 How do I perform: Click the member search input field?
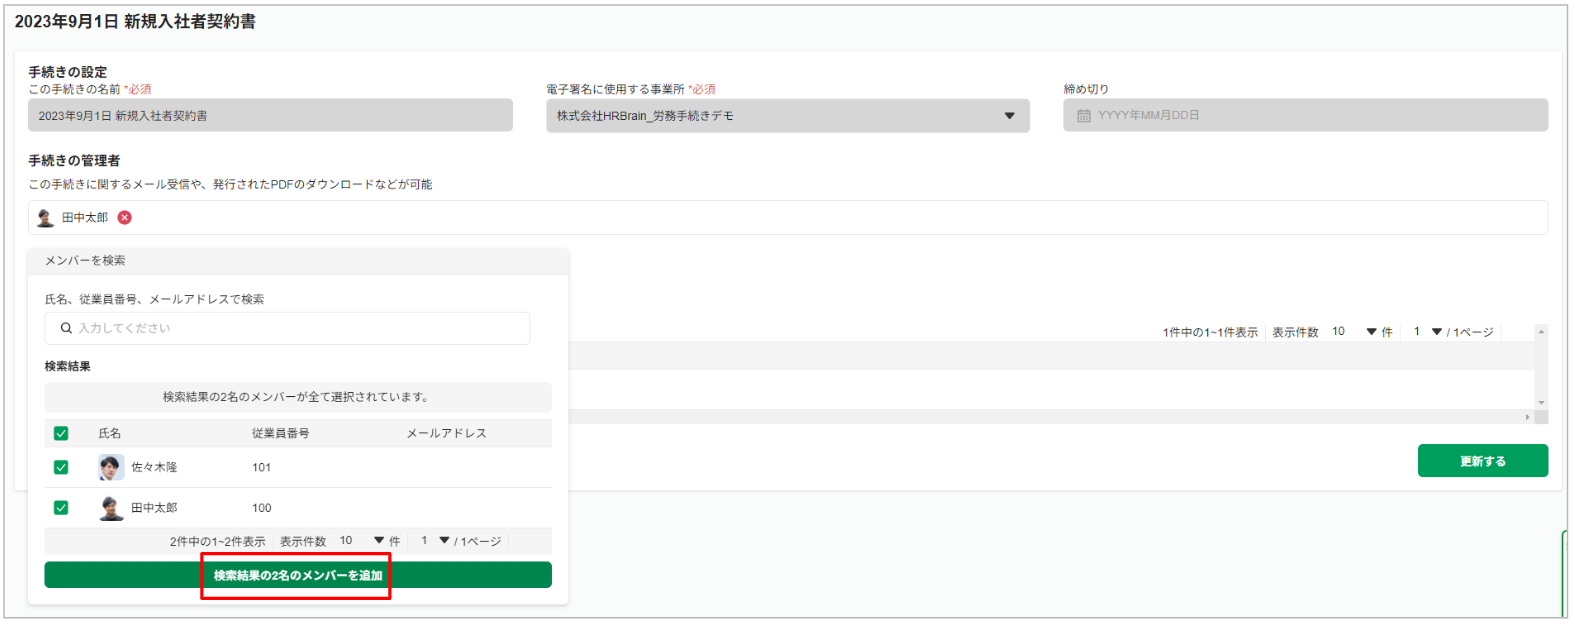coord(288,328)
